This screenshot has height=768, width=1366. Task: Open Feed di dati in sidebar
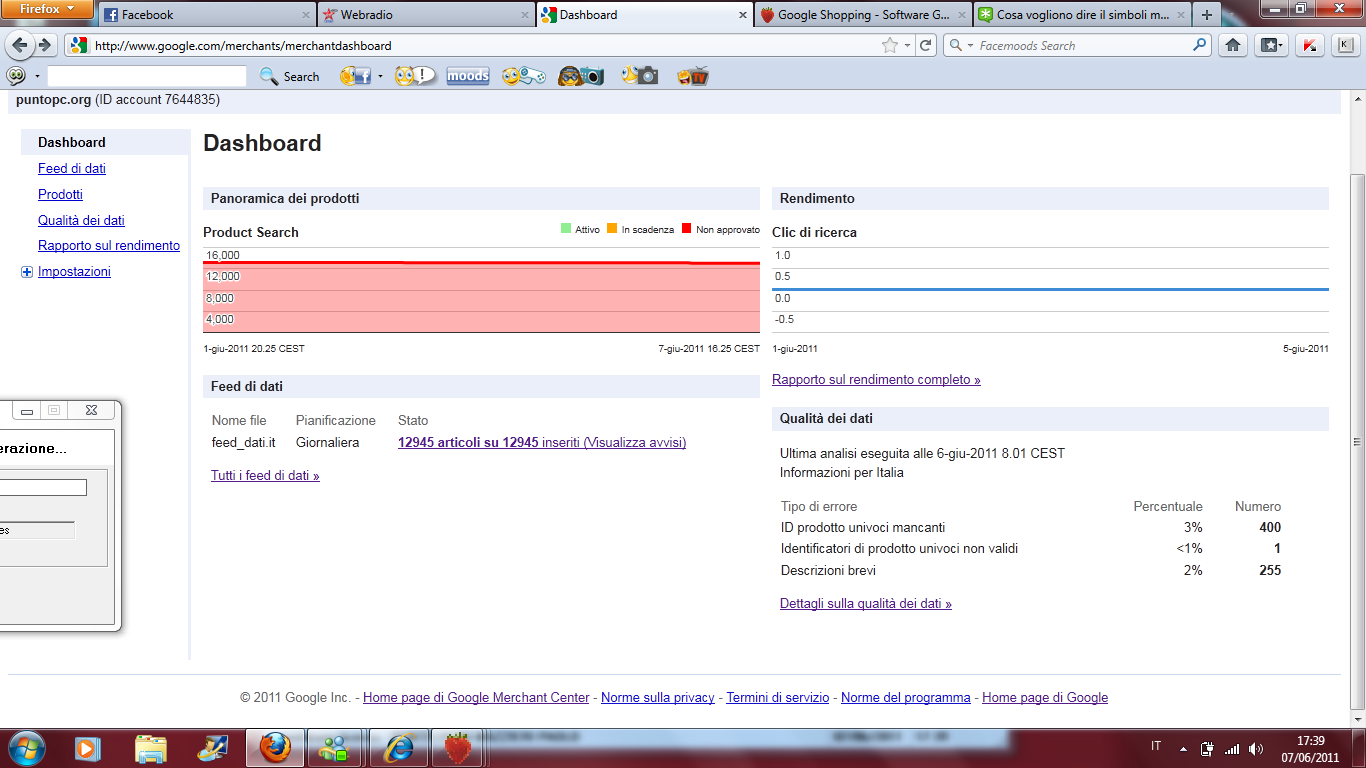pos(72,169)
